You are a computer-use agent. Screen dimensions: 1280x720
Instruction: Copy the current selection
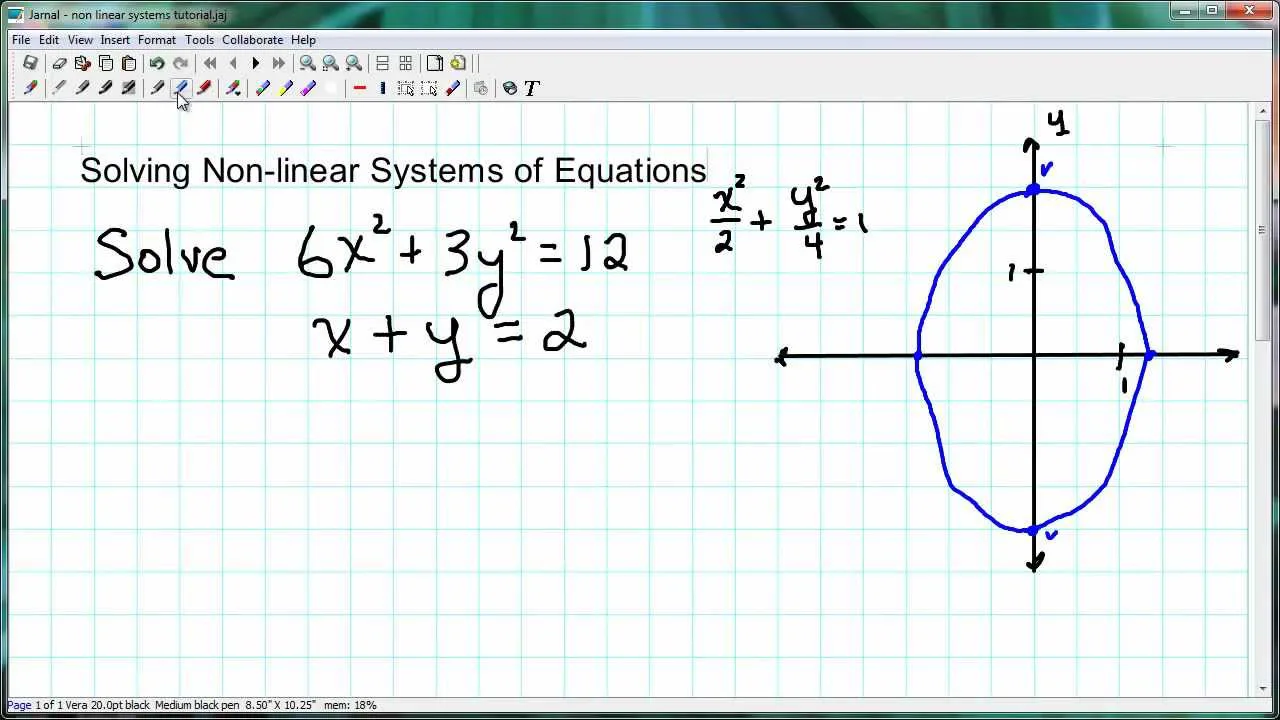point(104,63)
